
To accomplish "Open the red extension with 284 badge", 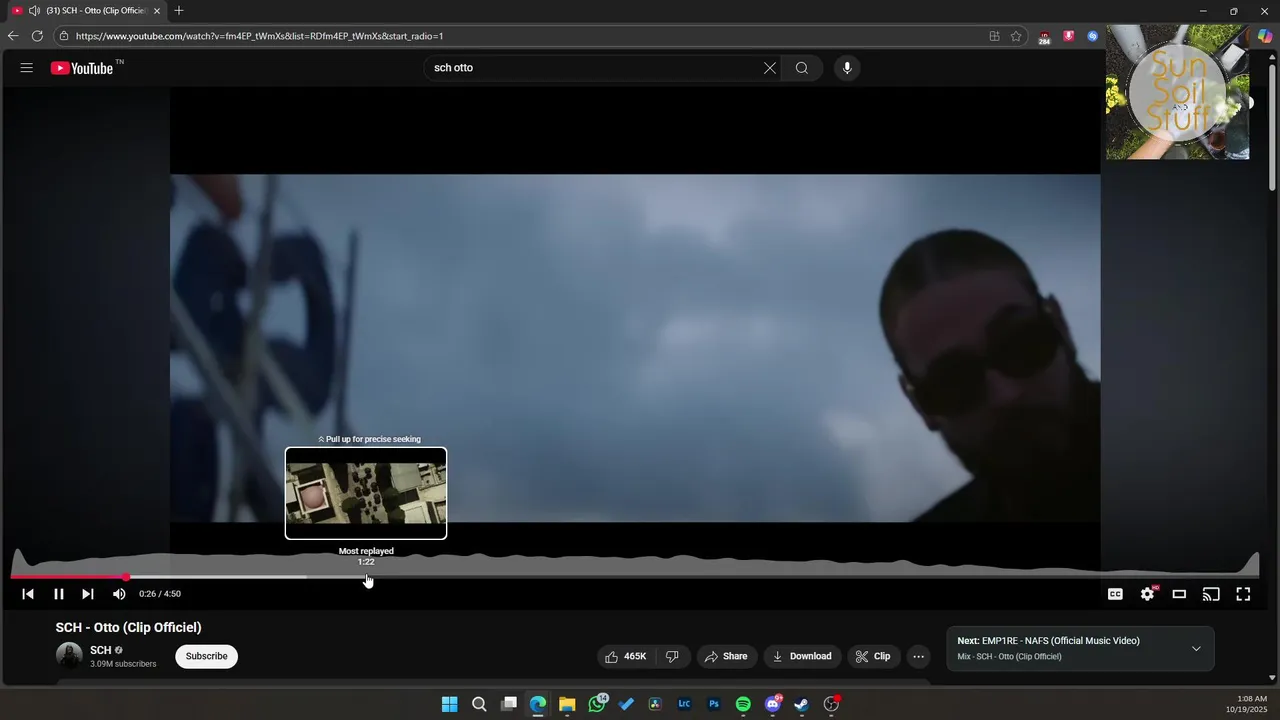I will pyautogui.click(x=1044, y=37).
